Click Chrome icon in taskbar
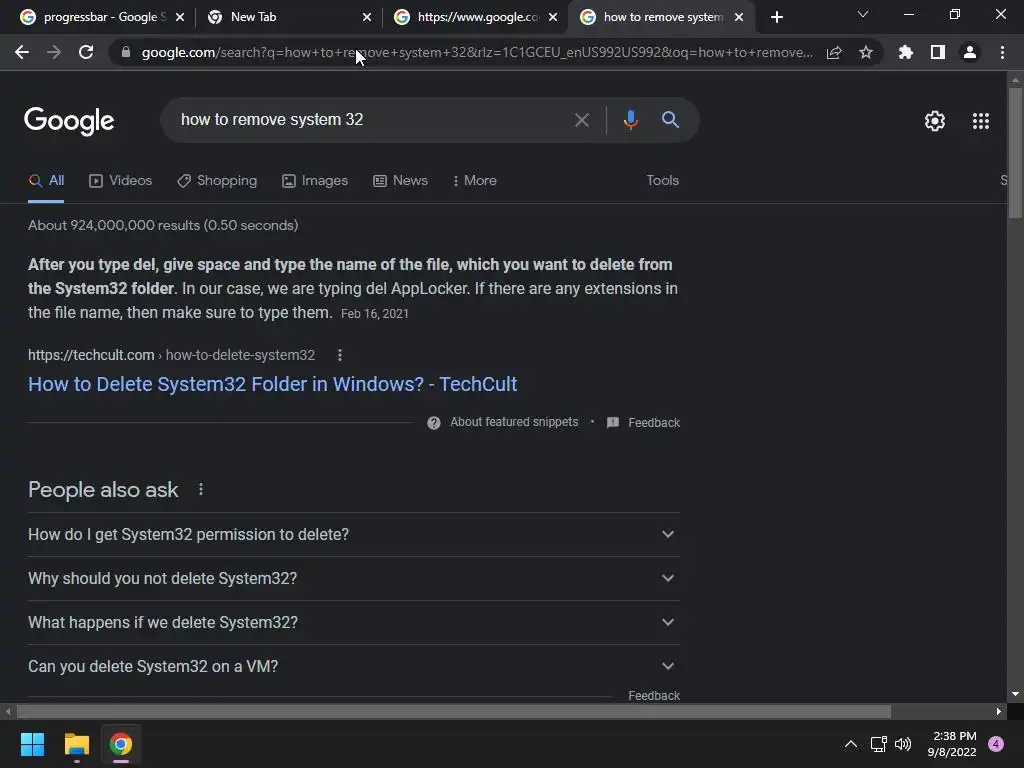Viewport: 1024px width, 768px height. pos(121,744)
